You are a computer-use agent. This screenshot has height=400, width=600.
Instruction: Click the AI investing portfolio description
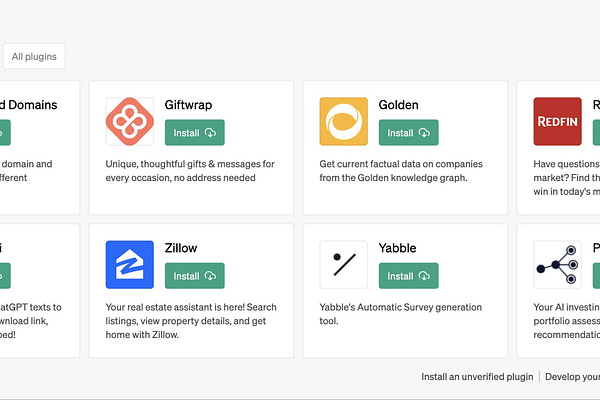point(567,321)
